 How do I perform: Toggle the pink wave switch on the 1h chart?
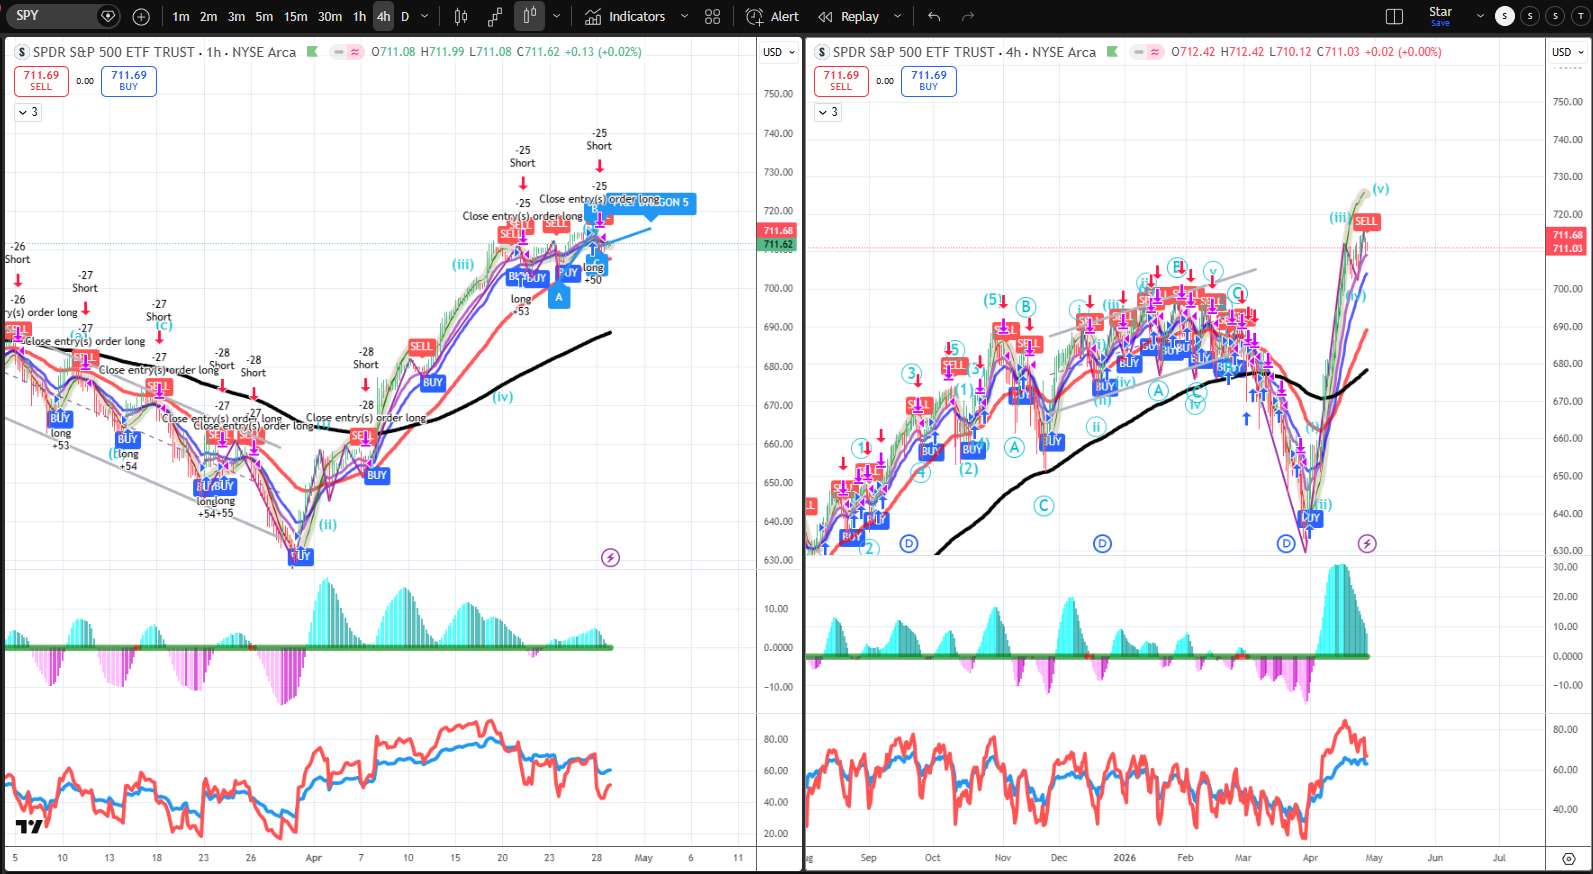[x=354, y=52]
